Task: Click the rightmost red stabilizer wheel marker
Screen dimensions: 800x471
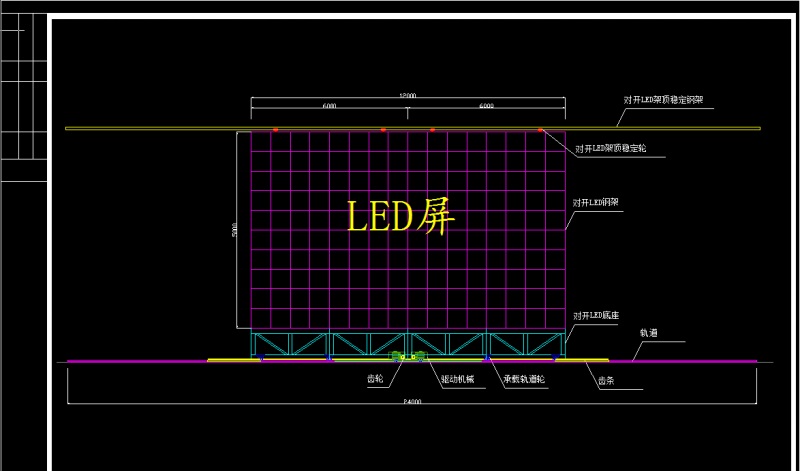Action: pos(541,130)
